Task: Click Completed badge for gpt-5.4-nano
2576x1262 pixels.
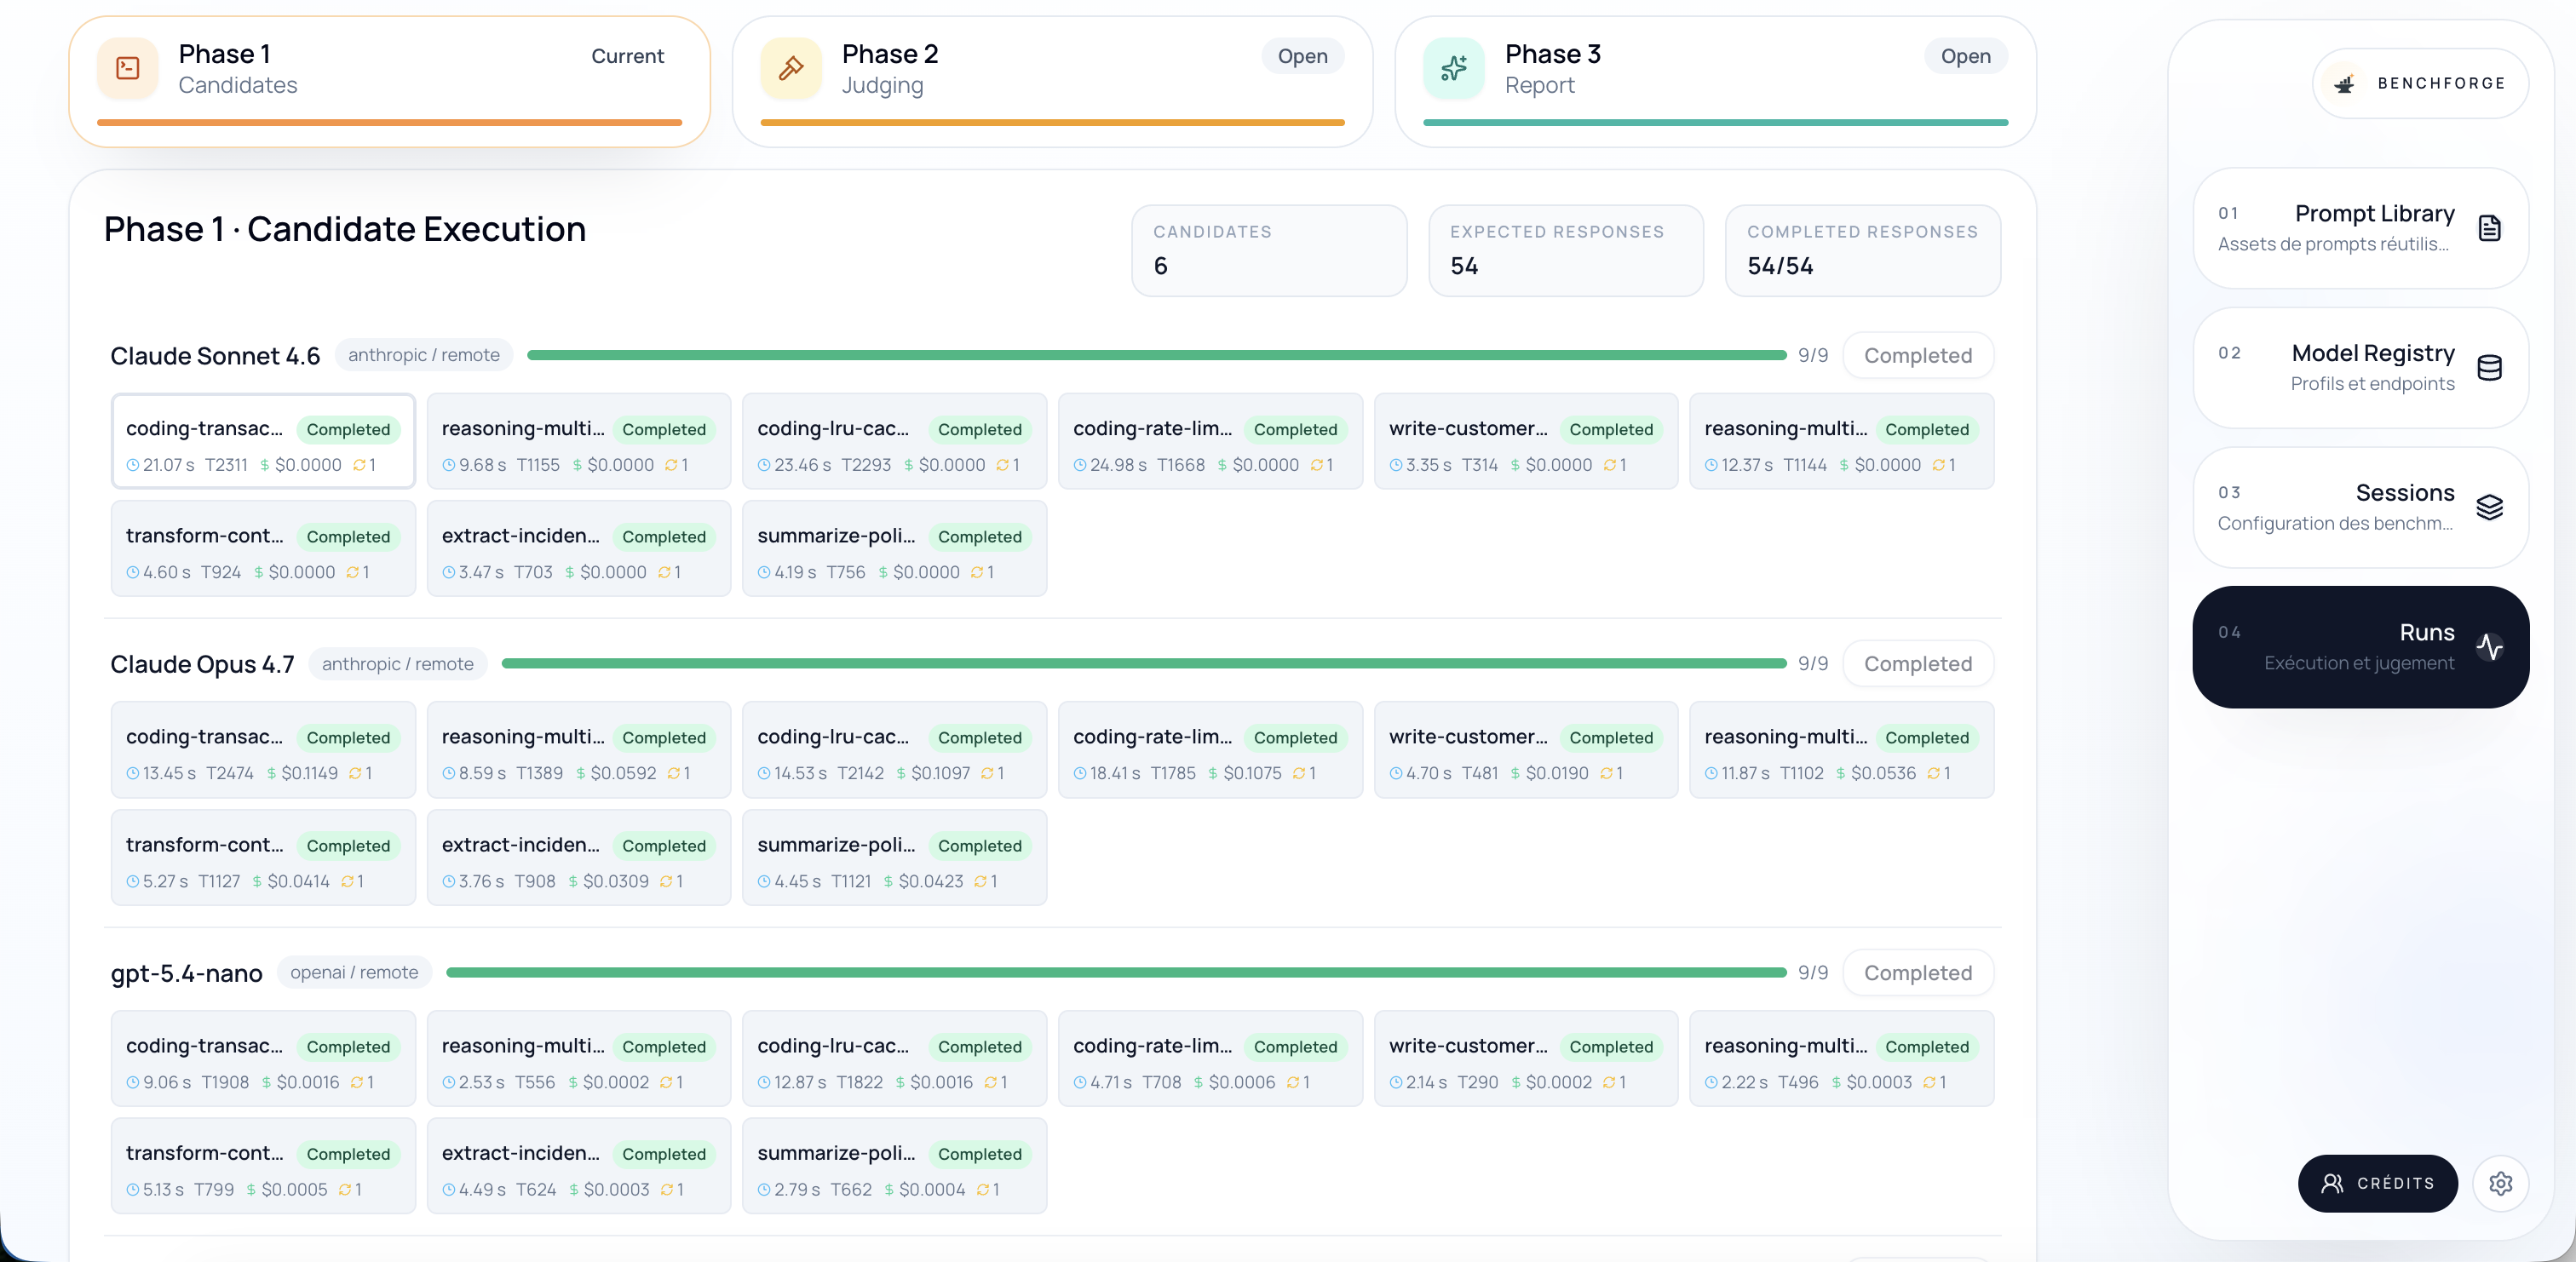Action: tap(1917, 973)
